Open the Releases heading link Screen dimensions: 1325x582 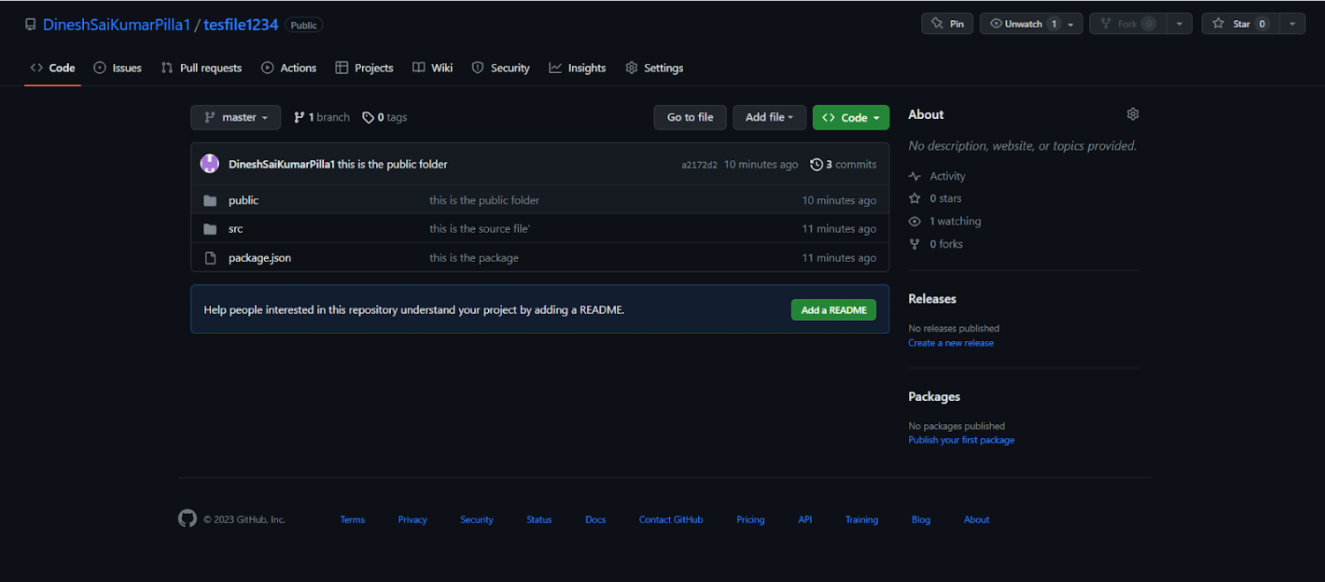(932, 299)
